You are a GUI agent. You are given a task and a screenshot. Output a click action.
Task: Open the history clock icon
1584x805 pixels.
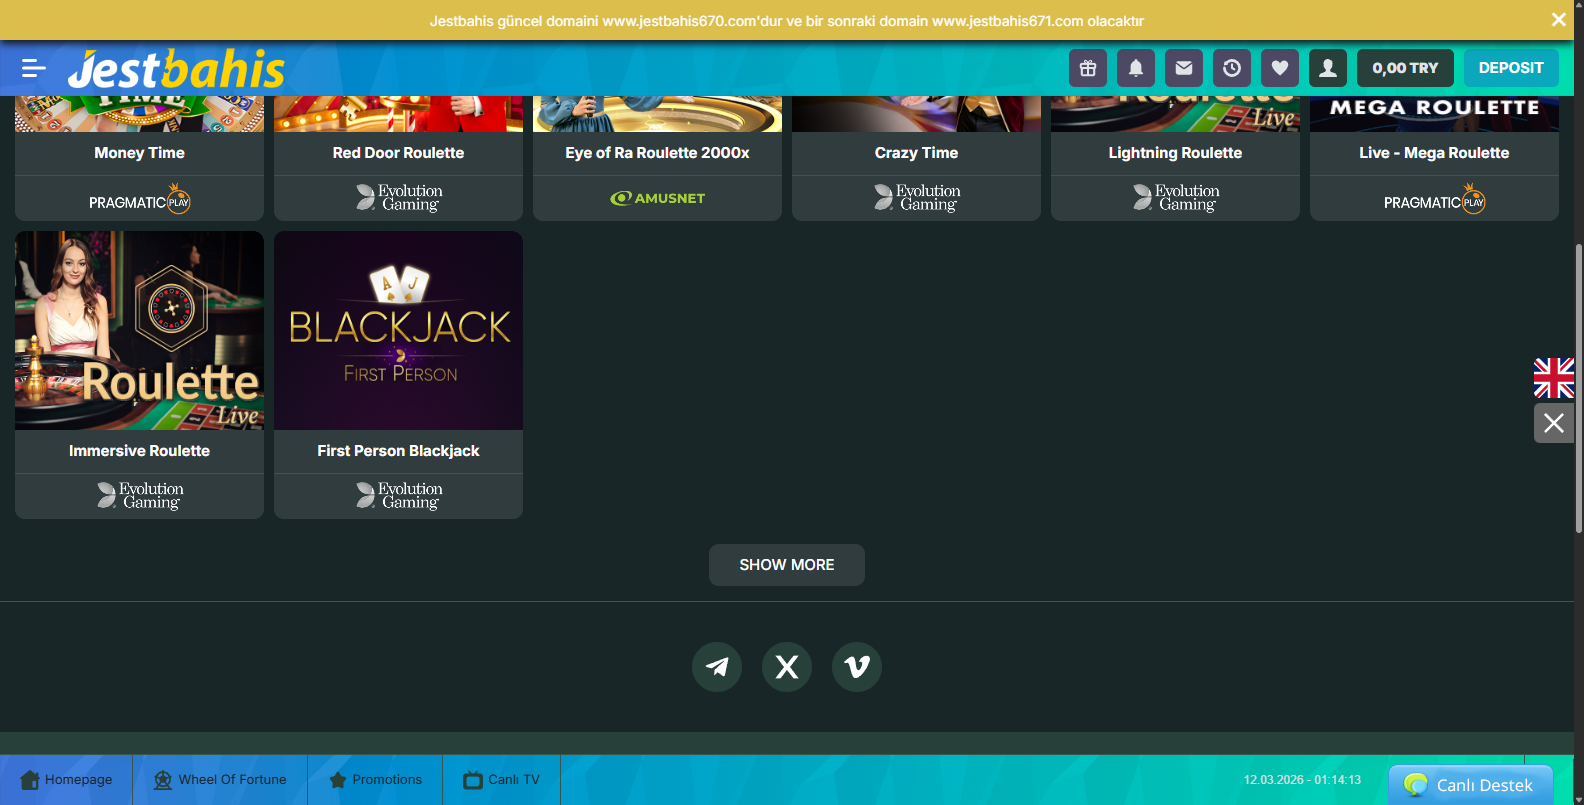tap(1232, 68)
